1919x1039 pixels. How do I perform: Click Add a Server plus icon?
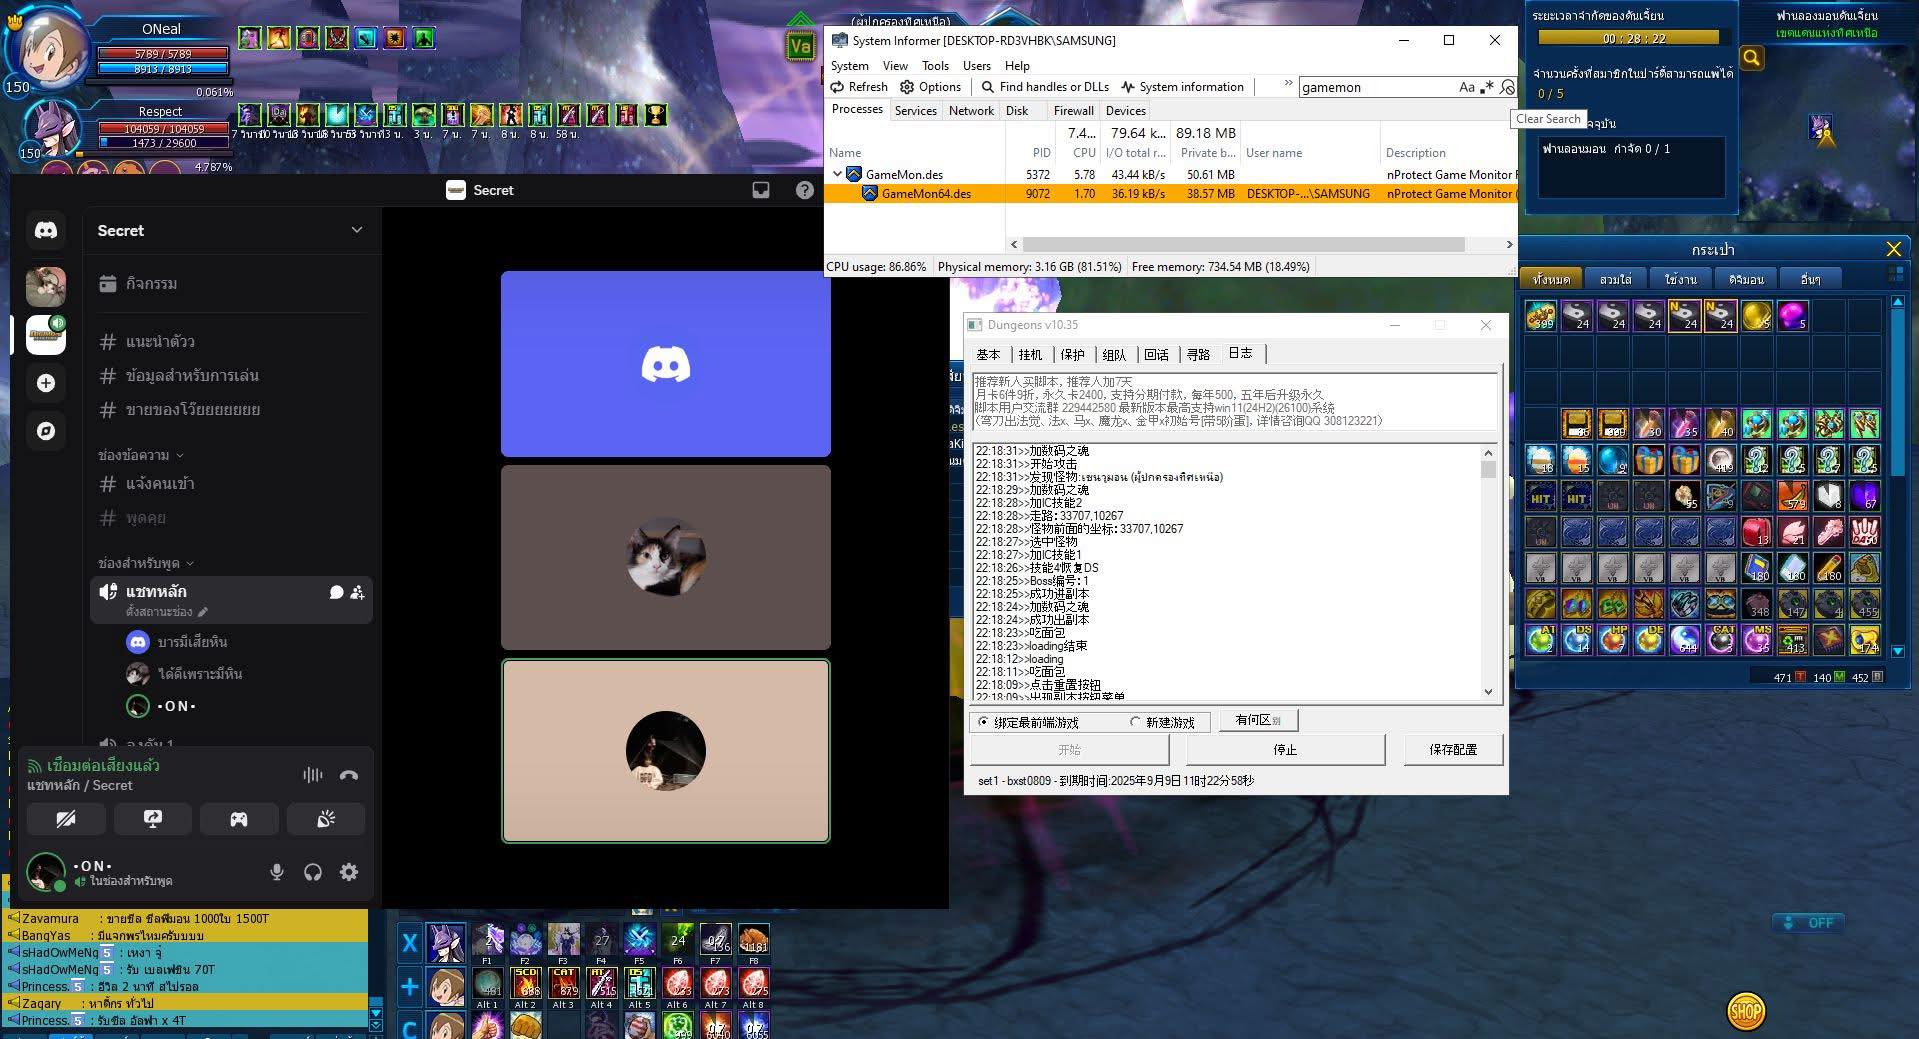tap(46, 383)
